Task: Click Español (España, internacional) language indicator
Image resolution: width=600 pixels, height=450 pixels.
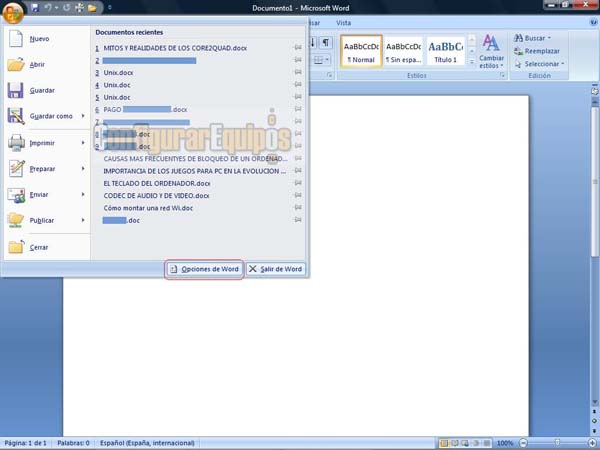Action: 147,443
